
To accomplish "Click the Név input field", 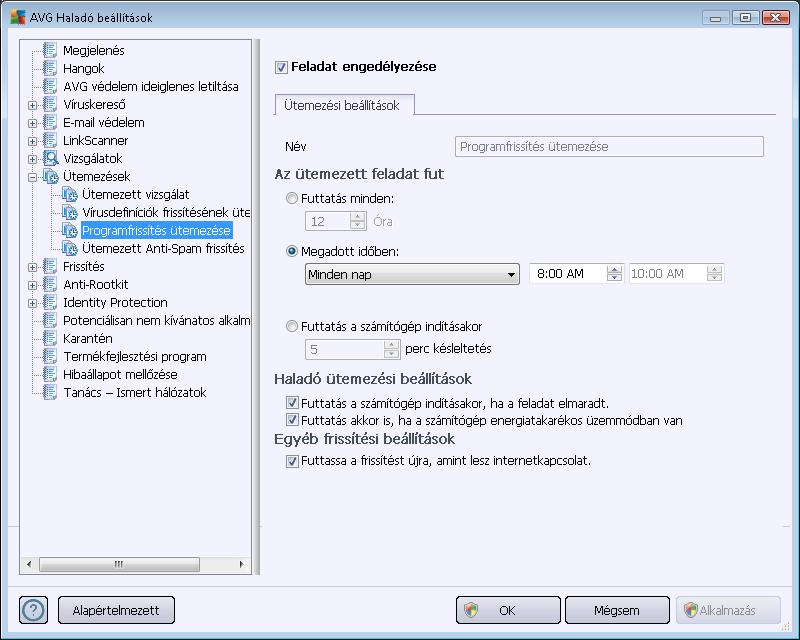I will tap(609, 146).
